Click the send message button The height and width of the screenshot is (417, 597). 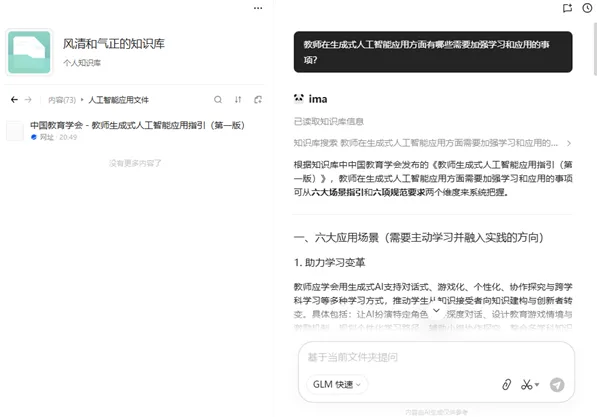pyautogui.click(x=557, y=385)
